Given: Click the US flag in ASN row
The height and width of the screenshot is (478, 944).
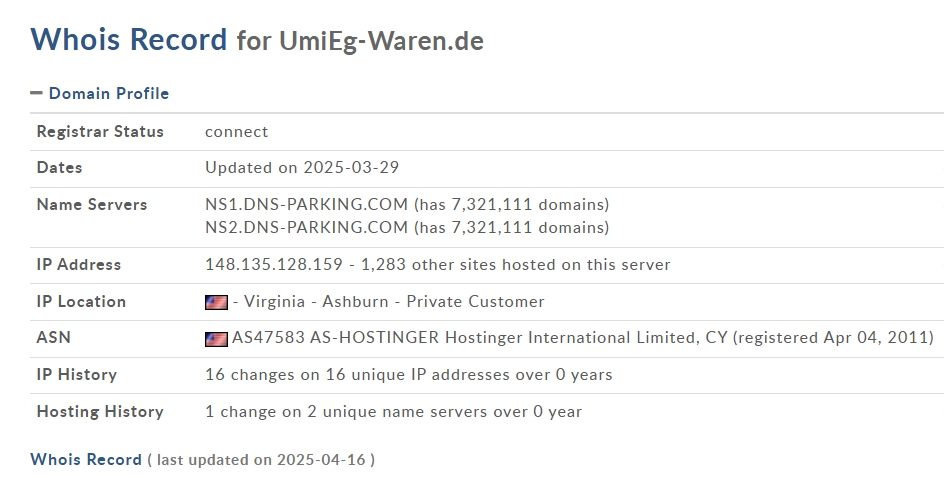Looking at the screenshot, I should point(216,338).
